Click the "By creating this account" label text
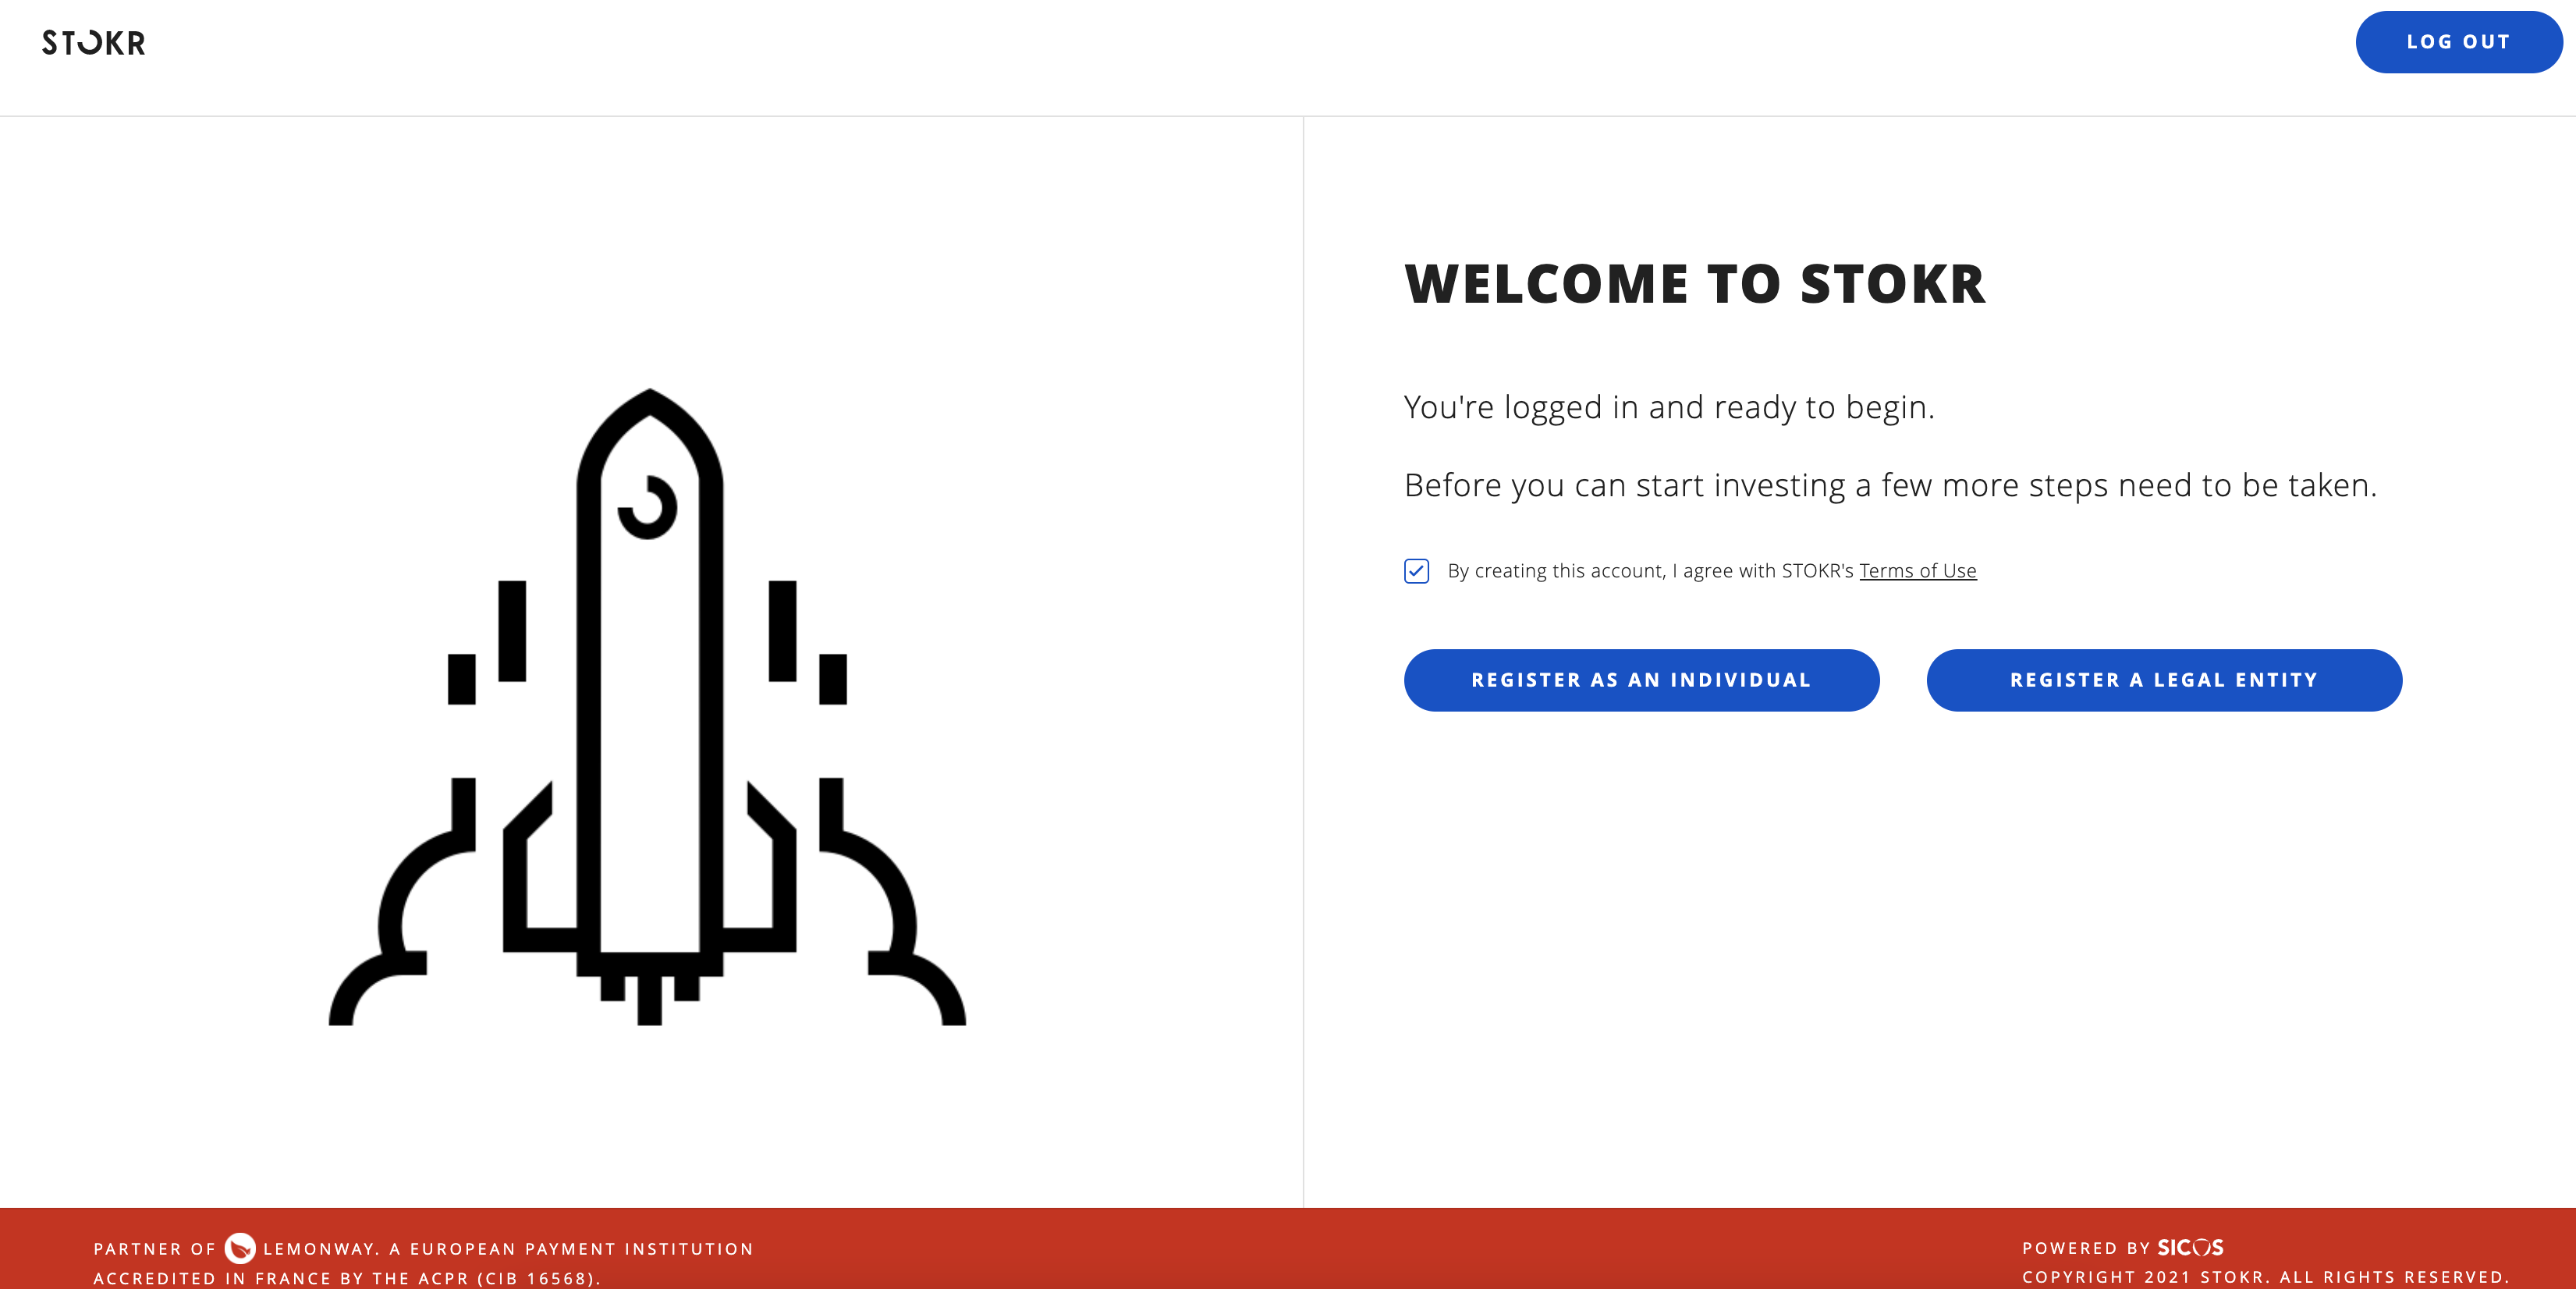The image size is (2576, 1289). 1650,571
